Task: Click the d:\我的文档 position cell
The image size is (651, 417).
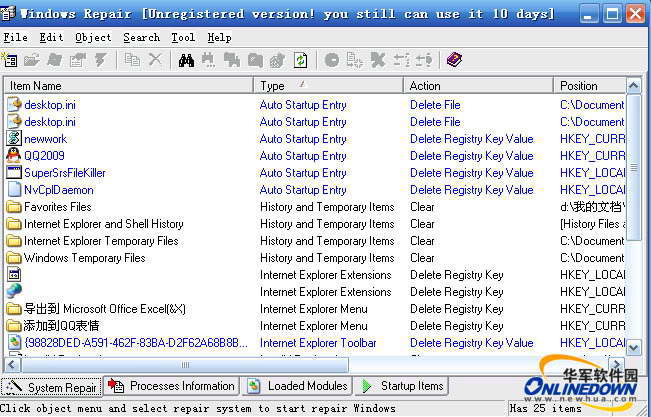Action: point(592,207)
